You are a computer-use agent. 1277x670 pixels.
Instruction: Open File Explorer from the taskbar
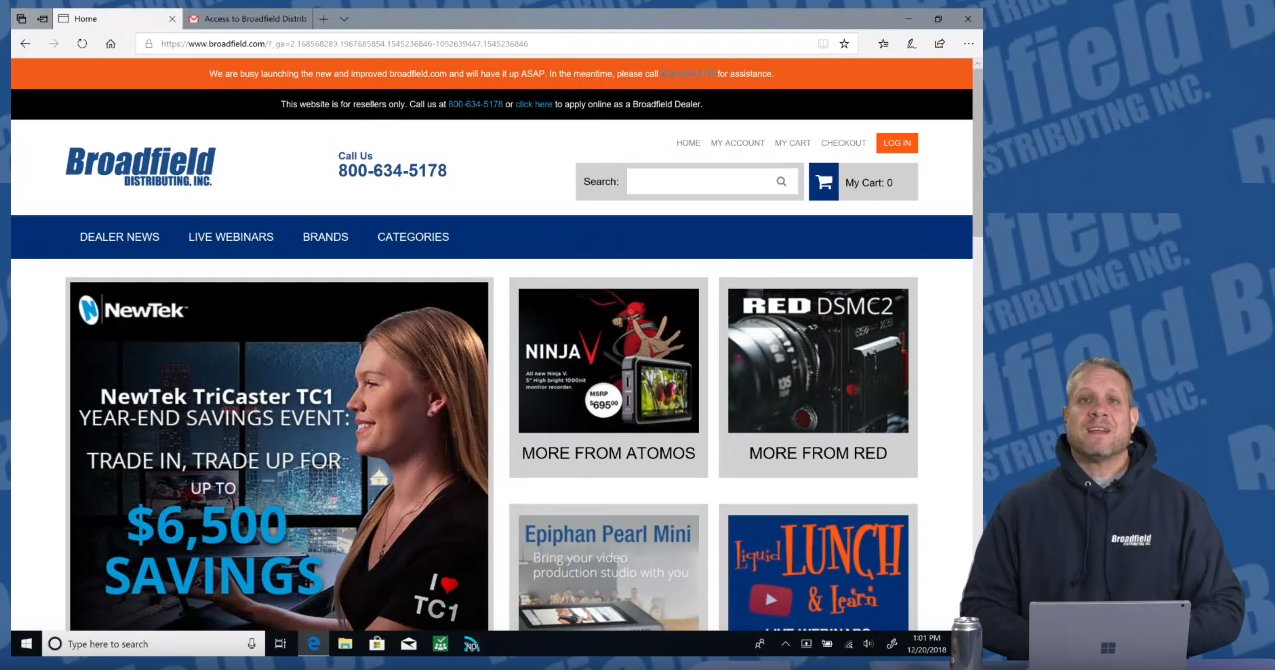pyautogui.click(x=345, y=644)
